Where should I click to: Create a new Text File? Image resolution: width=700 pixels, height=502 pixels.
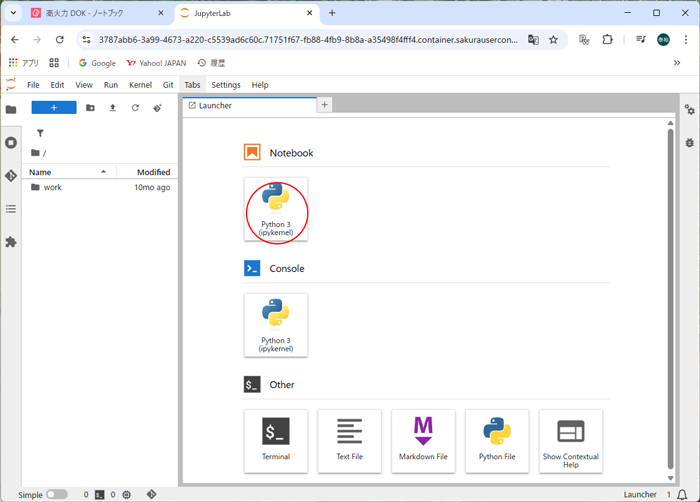[349, 440]
